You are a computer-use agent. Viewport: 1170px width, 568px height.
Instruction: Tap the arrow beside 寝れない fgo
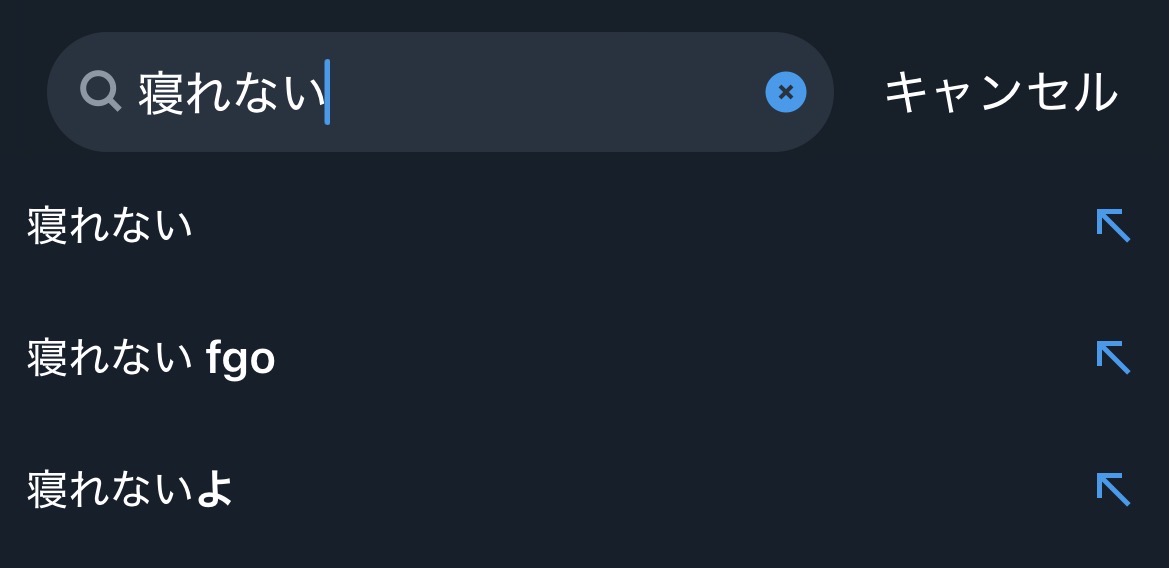(1113, 357)
